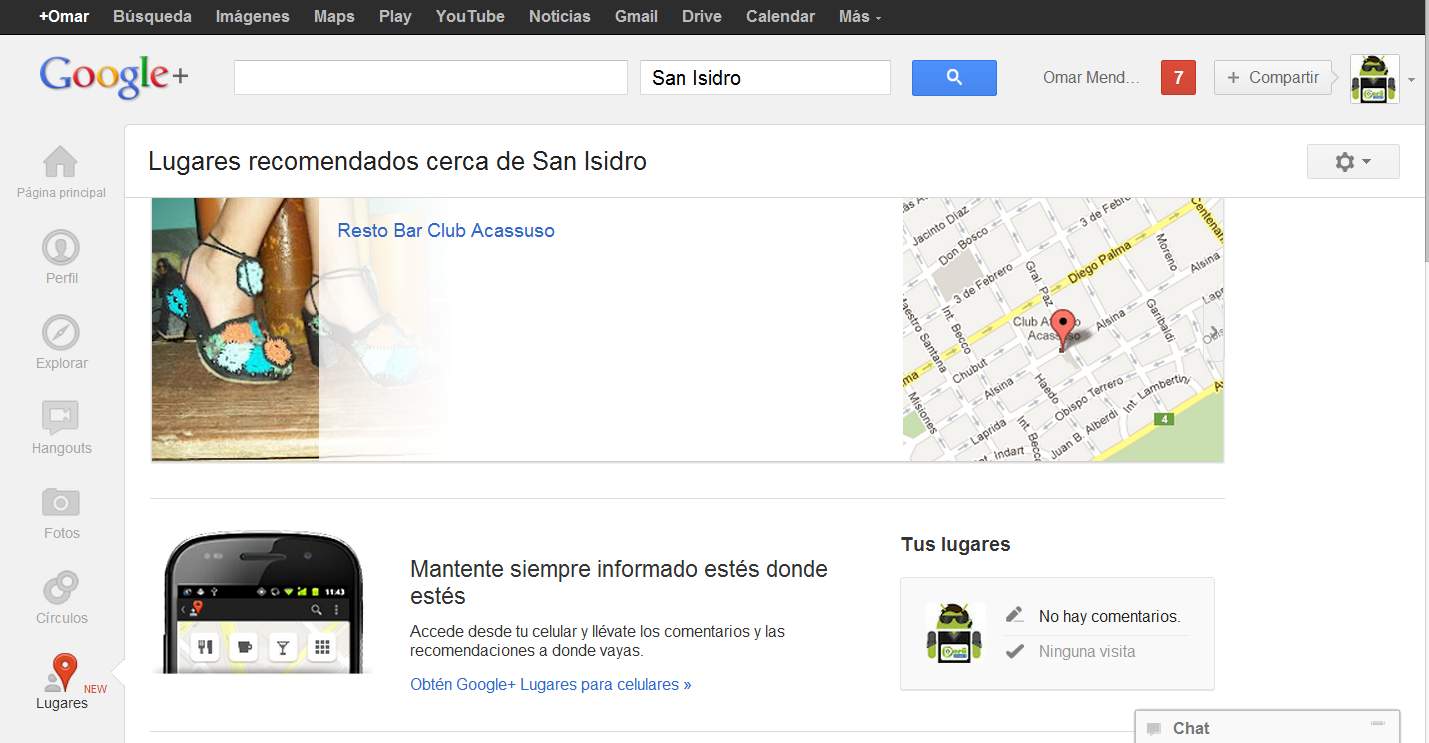The image size is (1429, 743).
Task: Click the blue search magnifier button
Action: coord(954,78)
